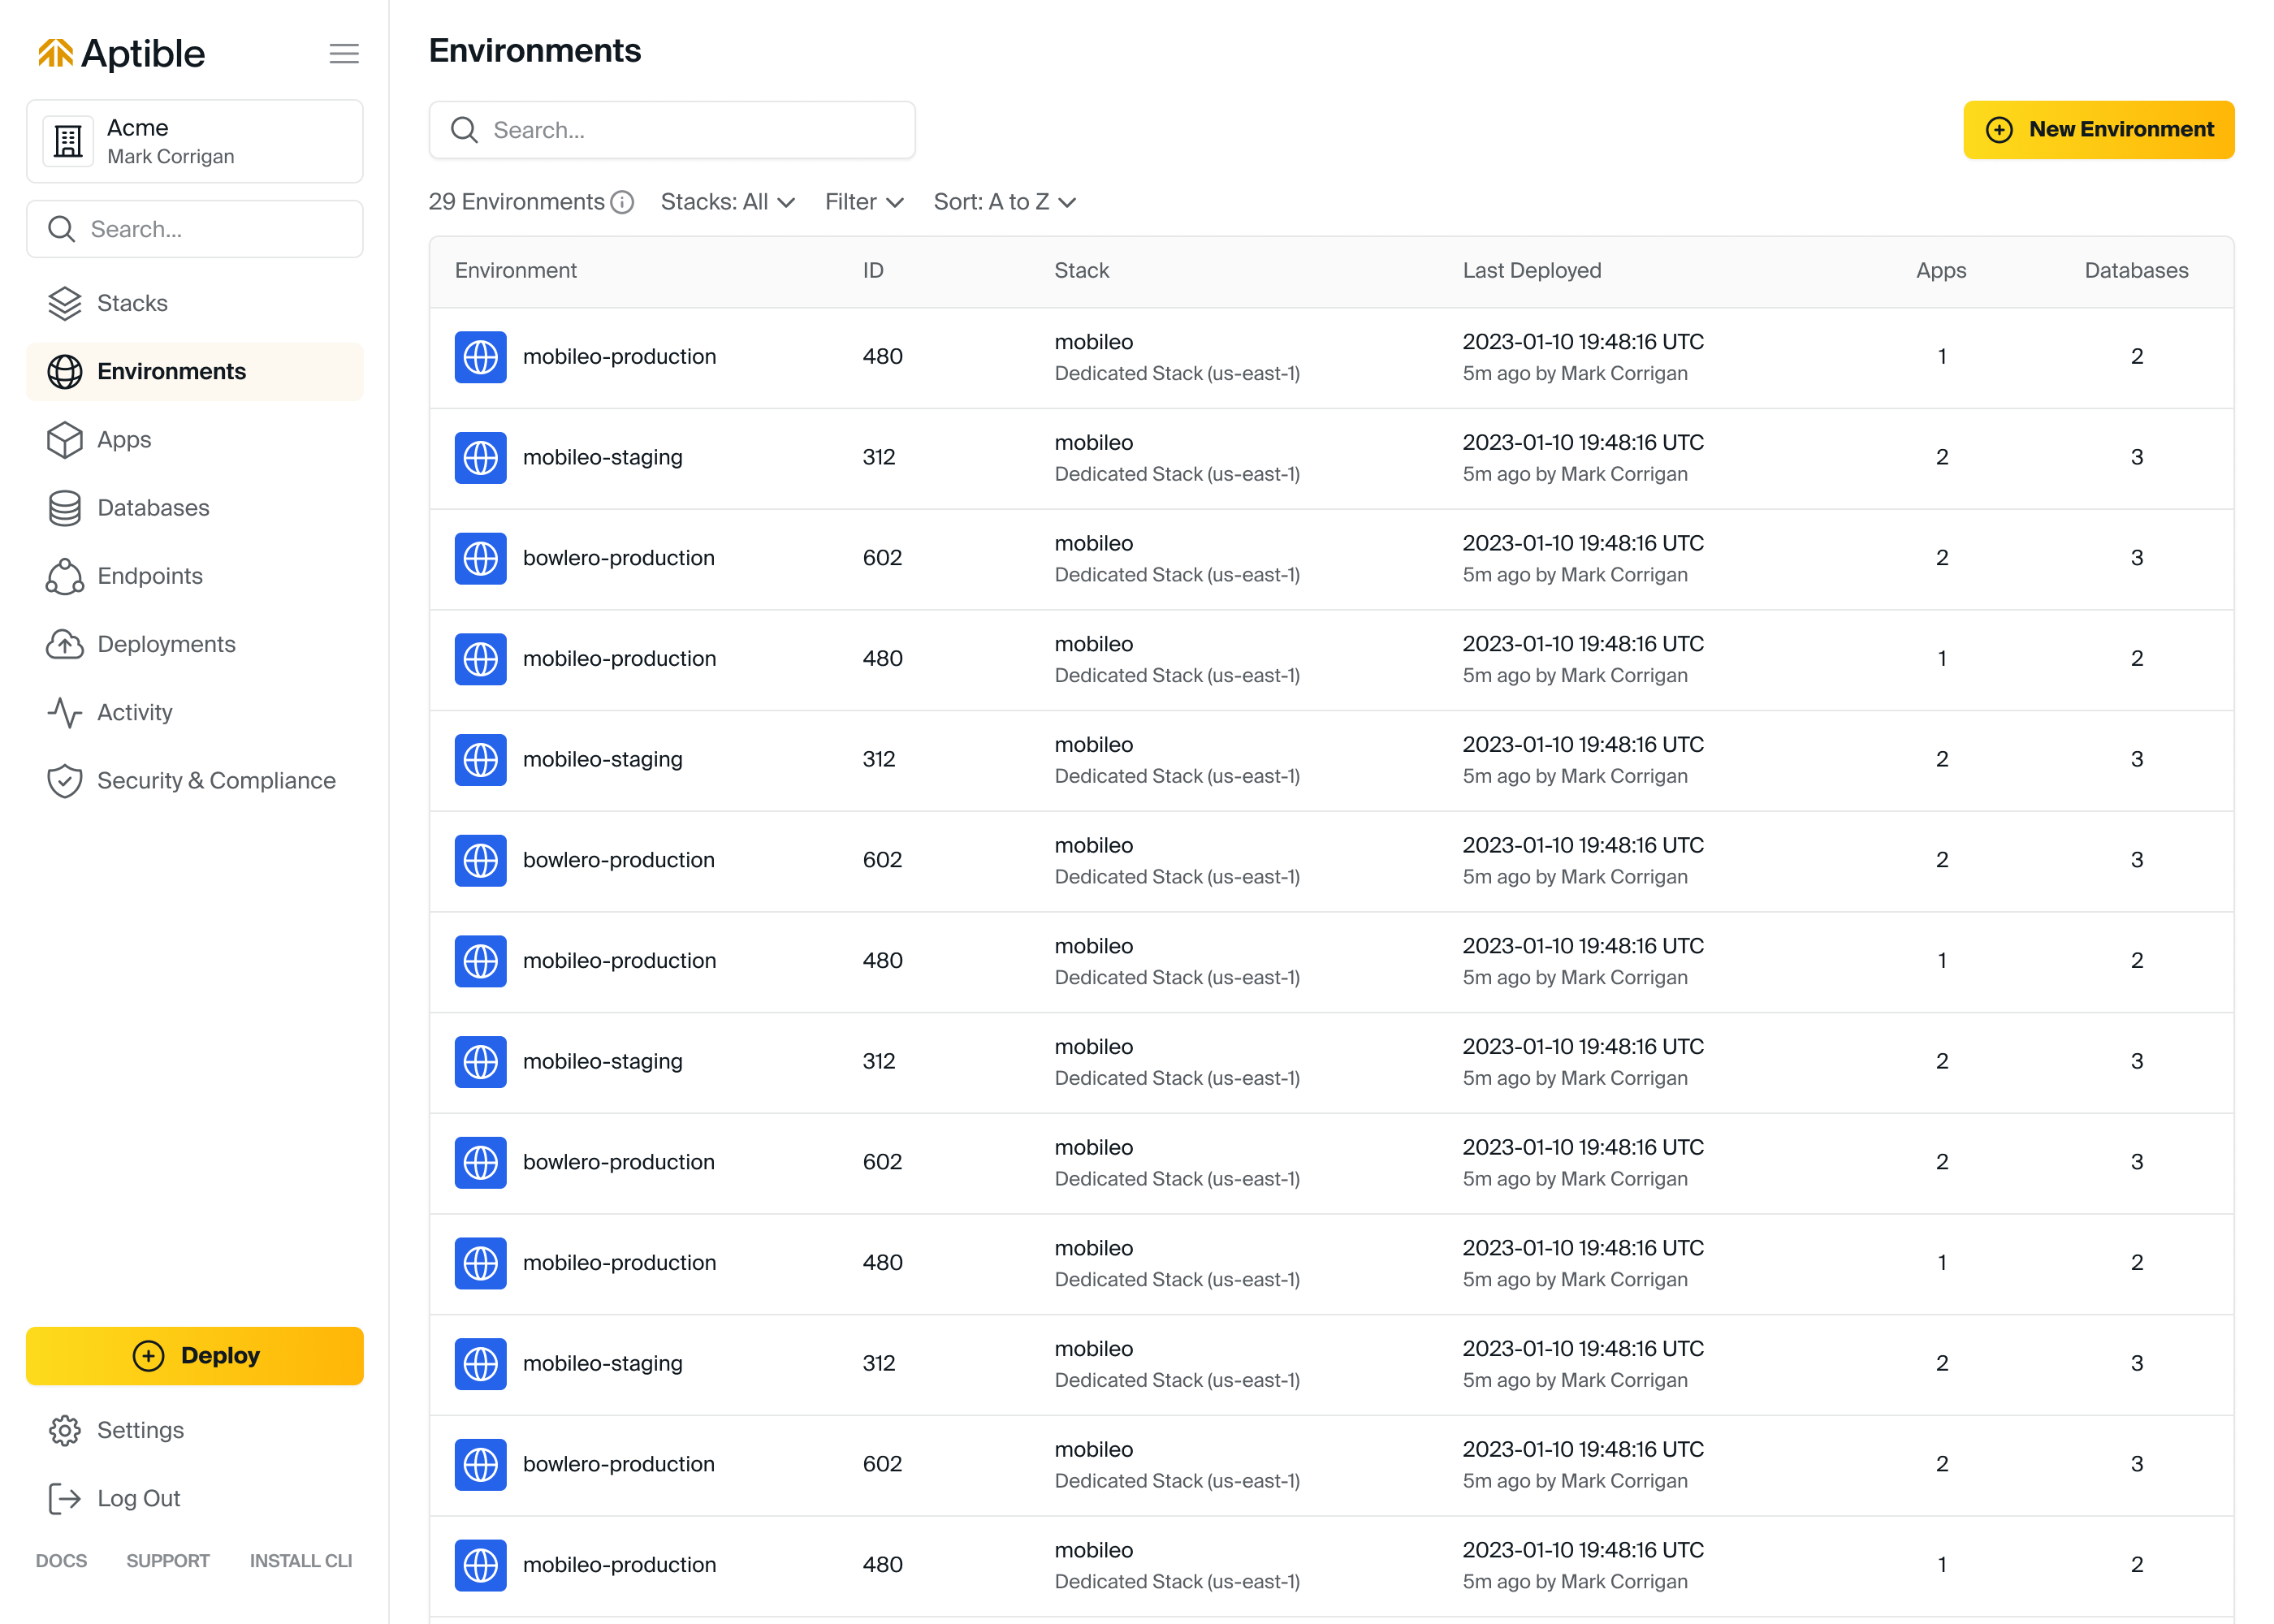Click the 29 Environments count text
The width and height of the screenshot is (2274, 1624).
coord(517,202)
